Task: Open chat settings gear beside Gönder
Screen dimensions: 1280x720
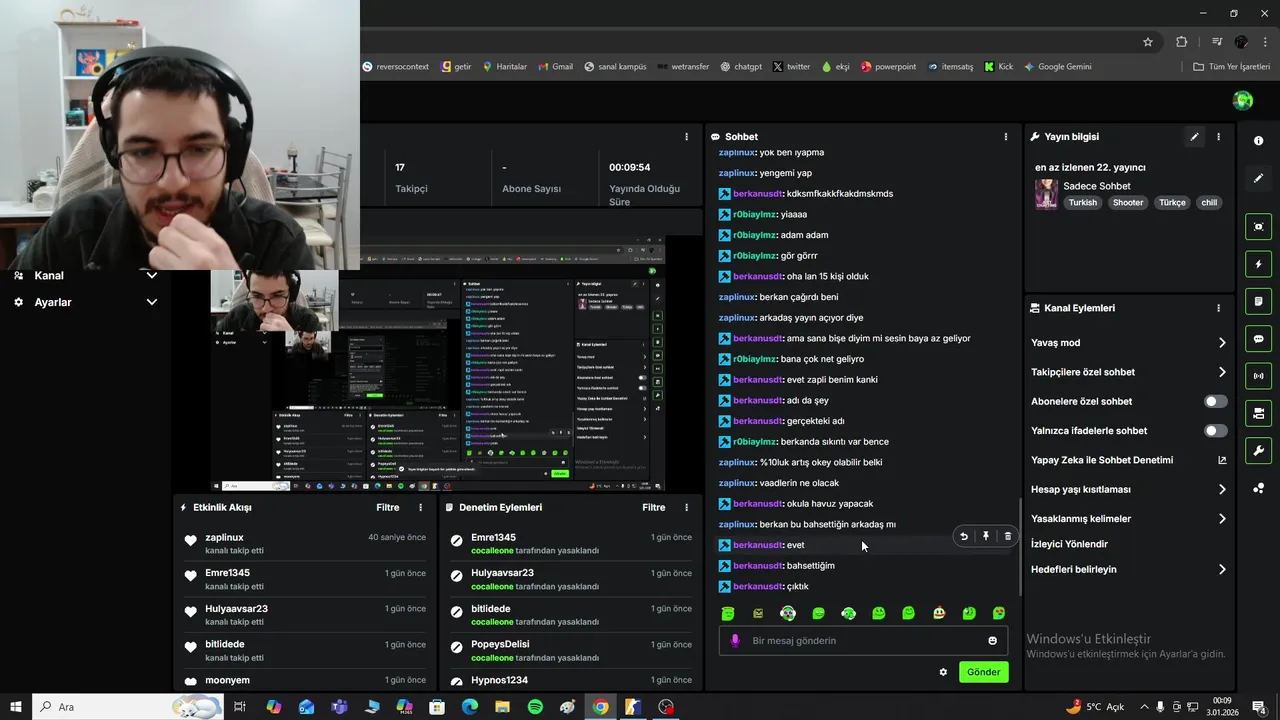Action: [x=943, y=672]
